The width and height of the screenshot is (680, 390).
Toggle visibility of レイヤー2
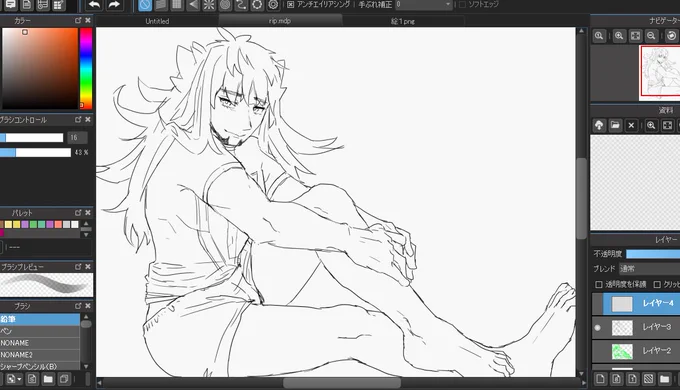tap(598, 351)
